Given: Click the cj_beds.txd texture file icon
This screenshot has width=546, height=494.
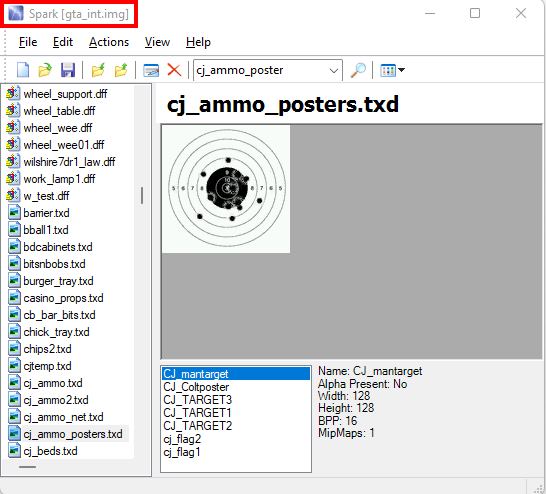Looking at the screenshot, I should 14,450.
